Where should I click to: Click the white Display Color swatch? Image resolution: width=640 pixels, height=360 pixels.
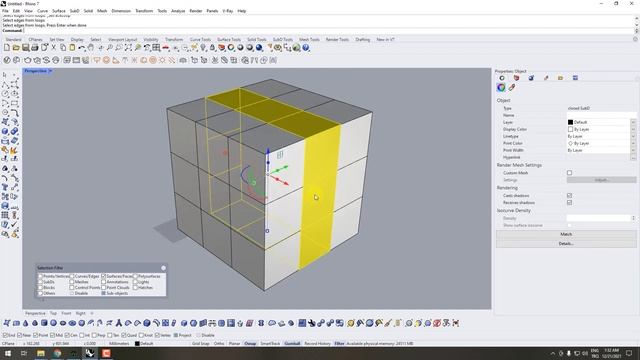pyautogui.click(x=570, y=129)
